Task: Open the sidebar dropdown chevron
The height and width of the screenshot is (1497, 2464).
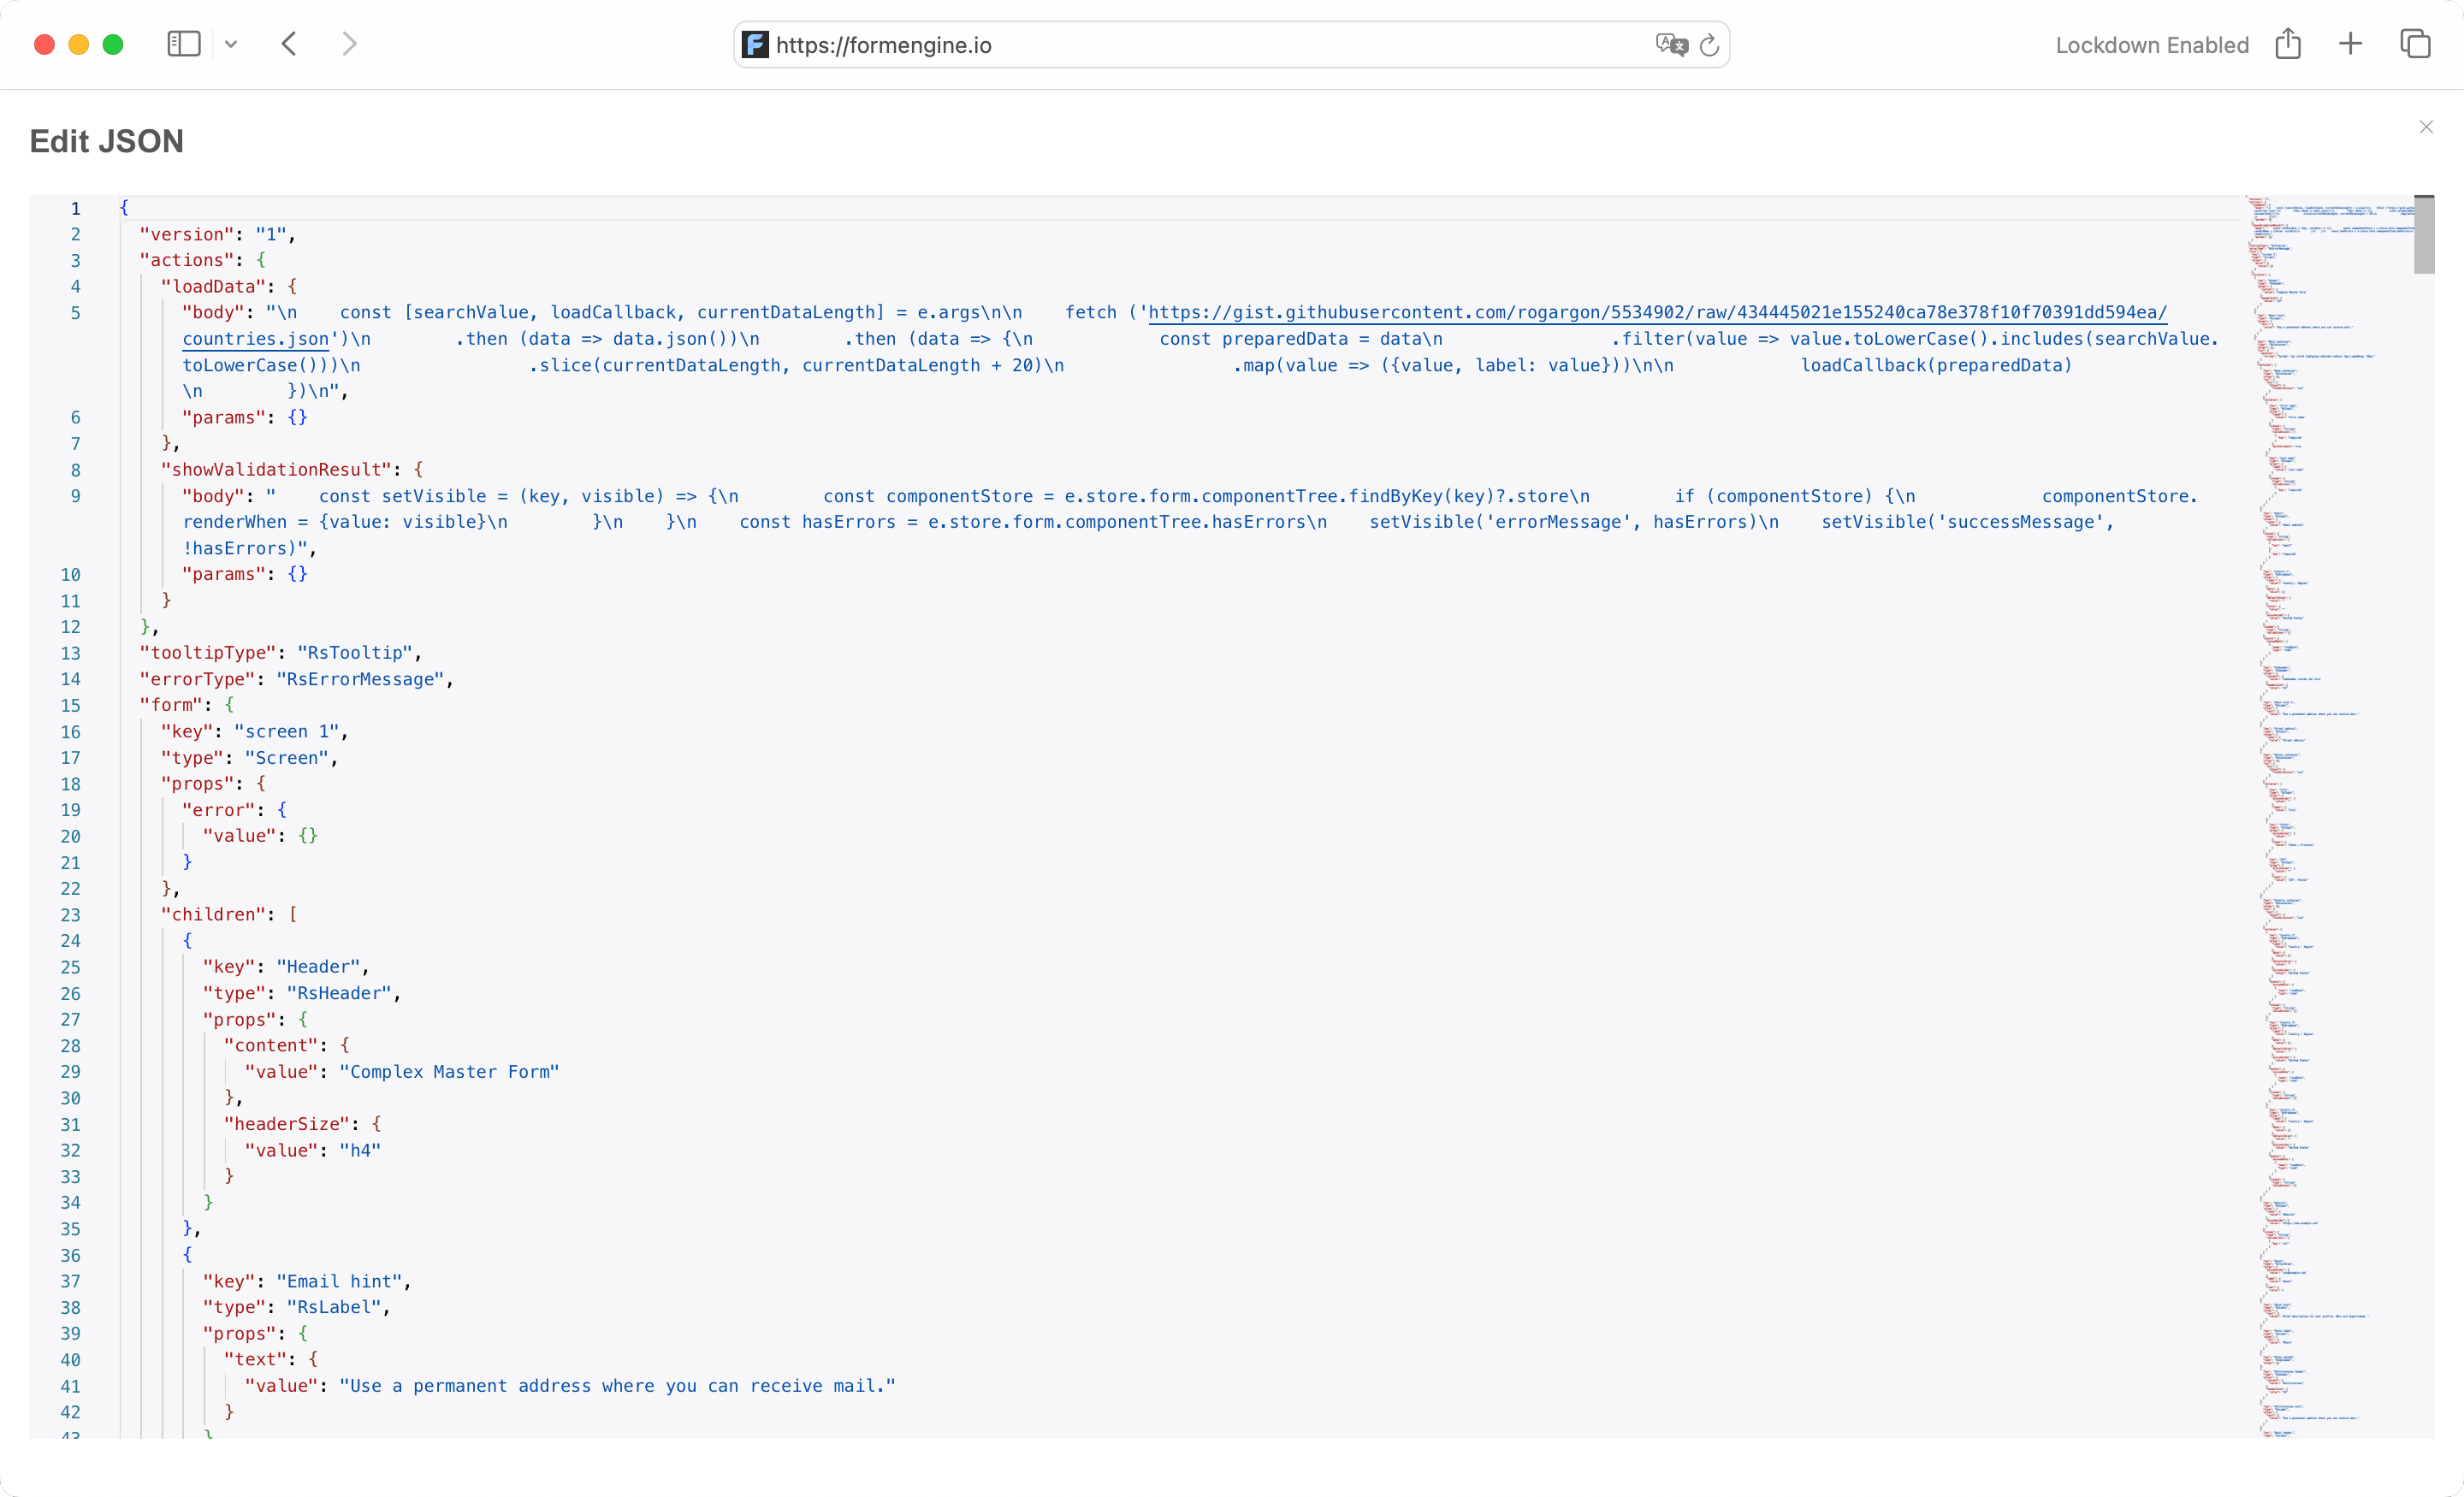Action: [231, 44]
